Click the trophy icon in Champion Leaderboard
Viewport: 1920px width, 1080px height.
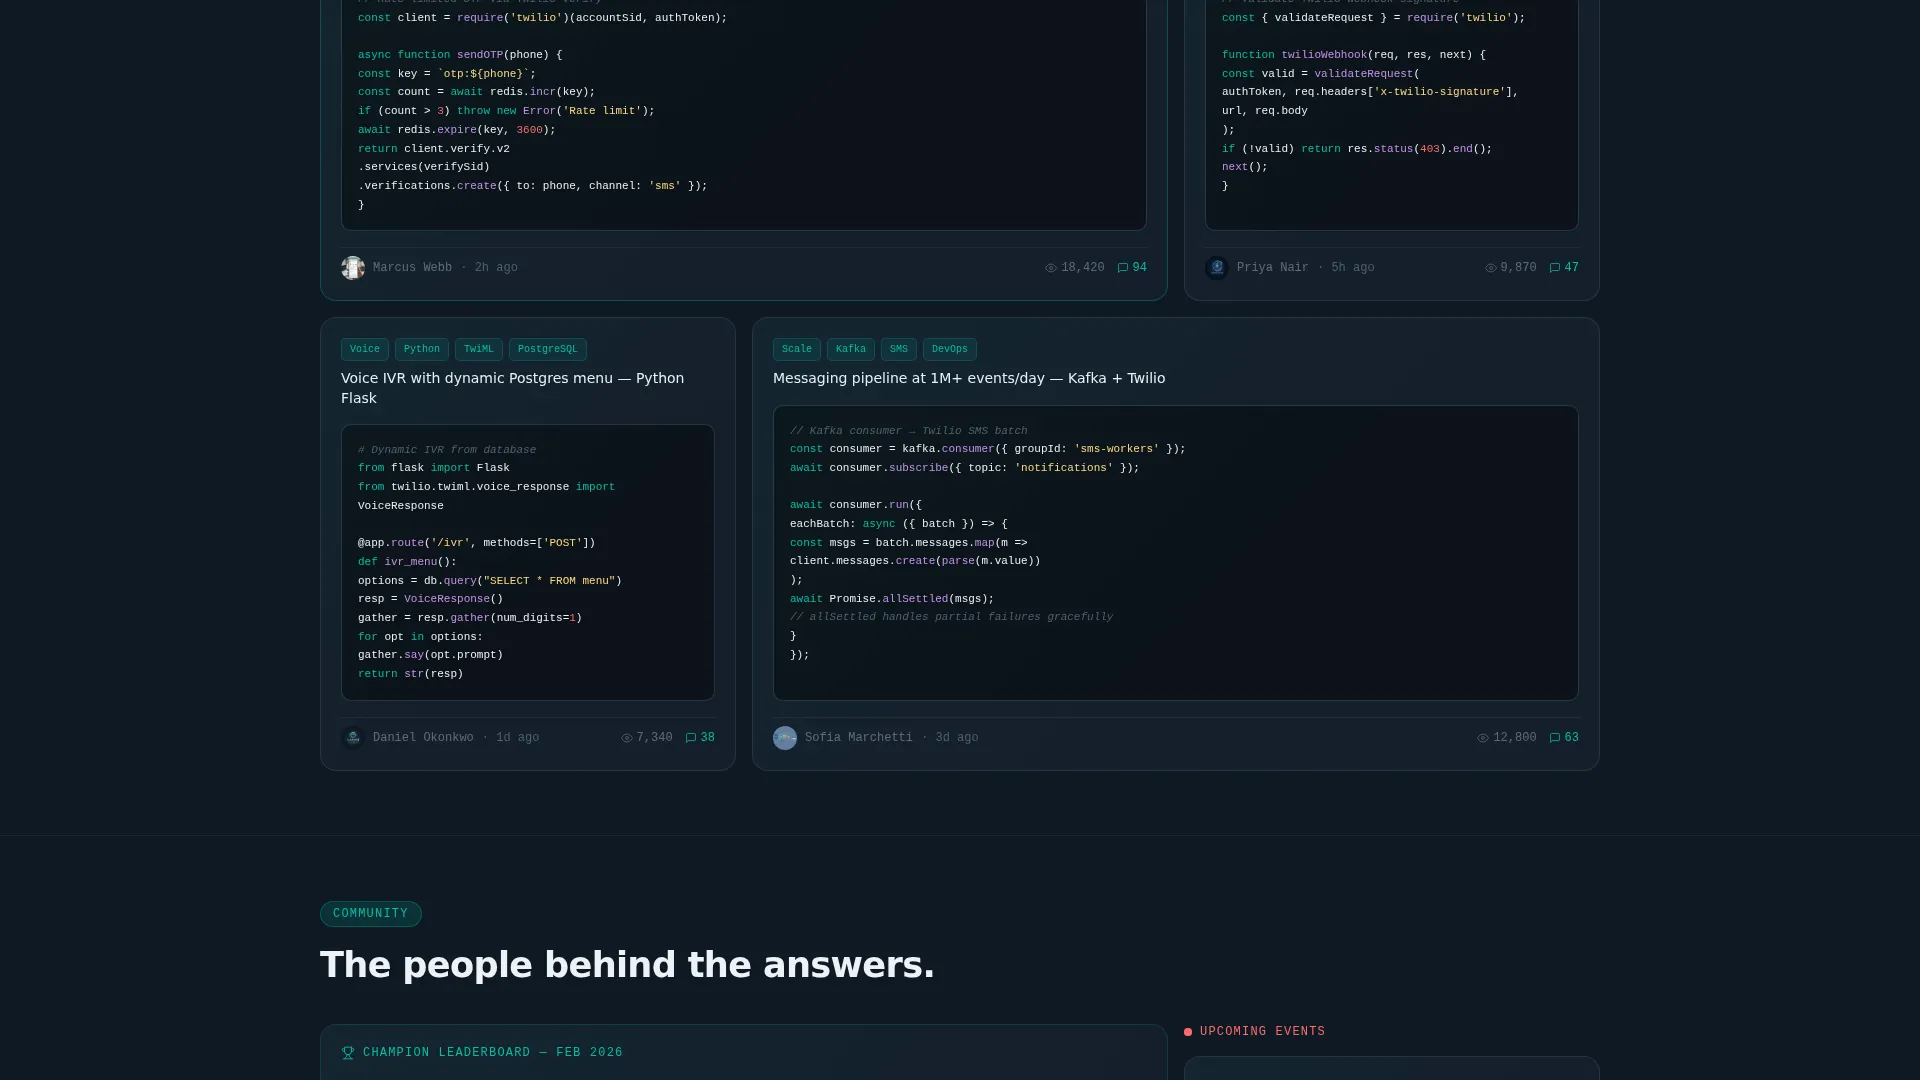click(348, 1053)
